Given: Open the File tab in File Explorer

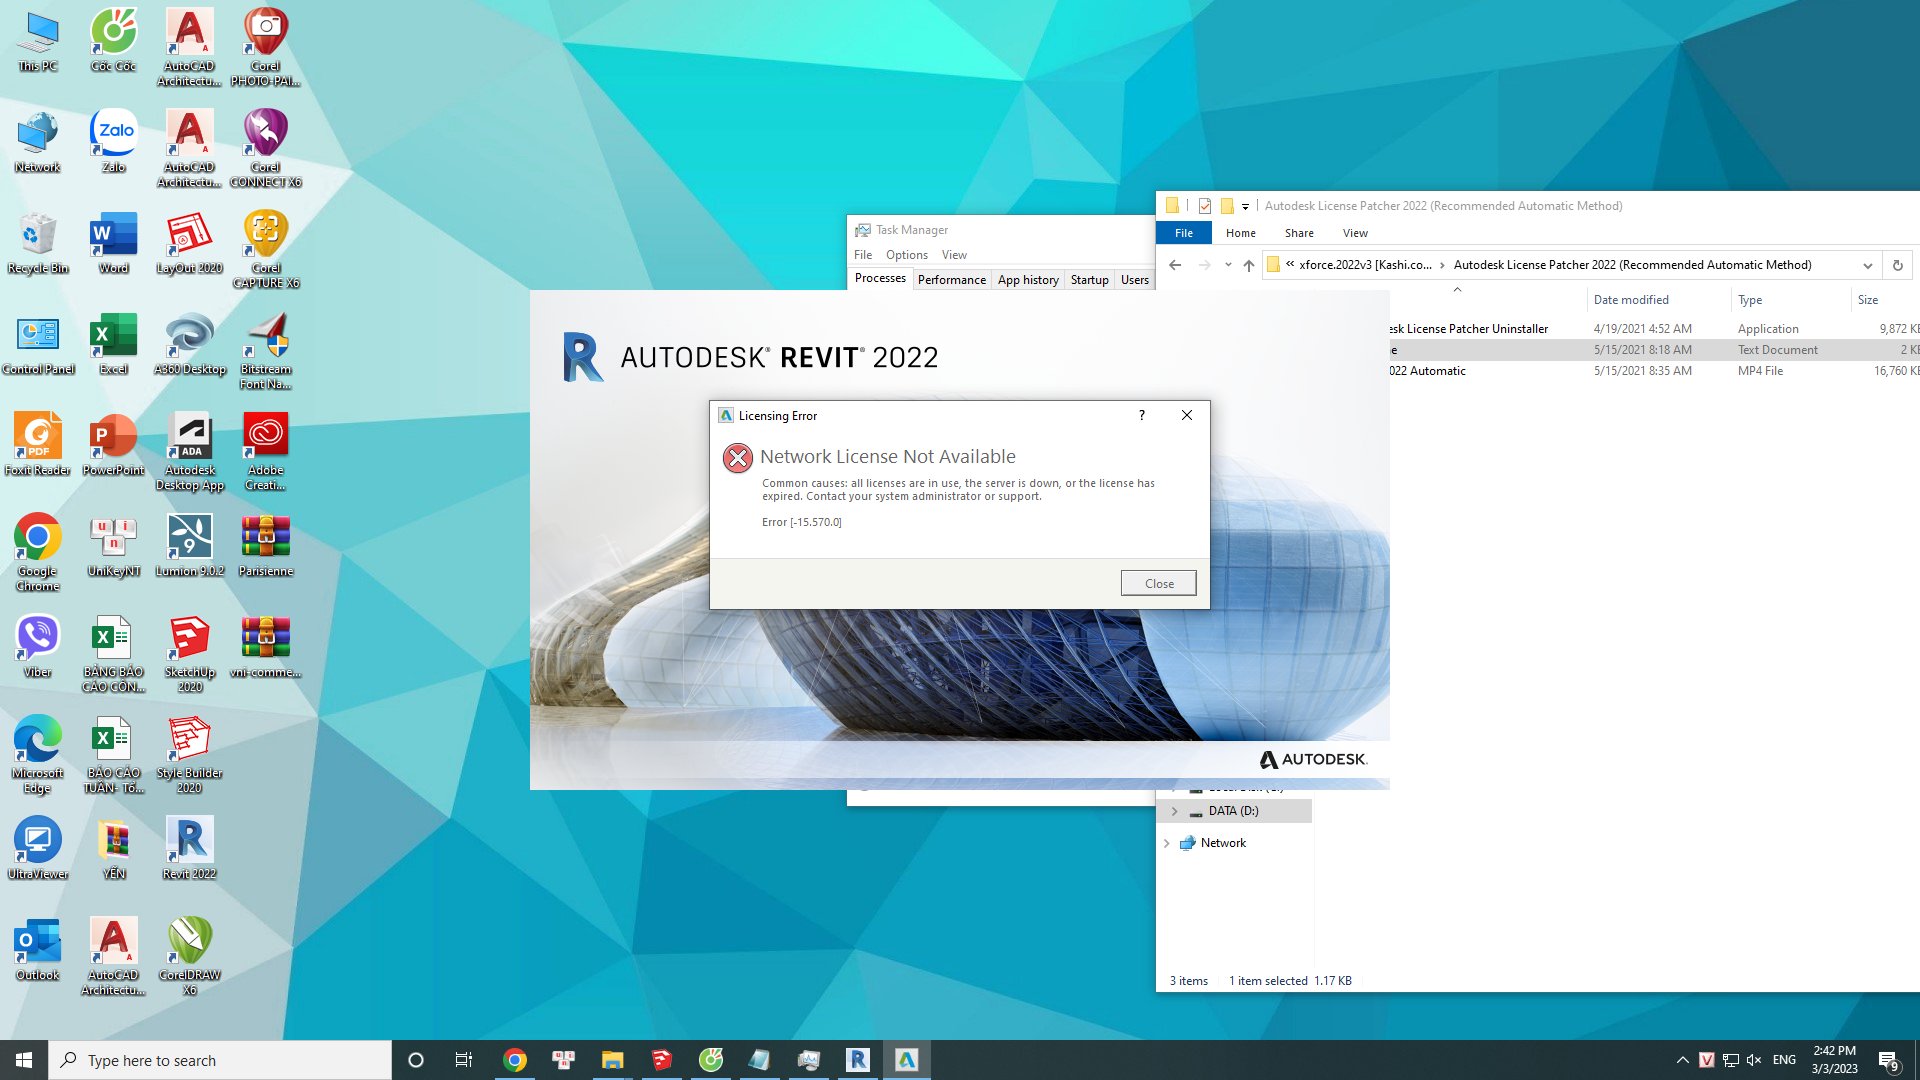Looking at the screenshot, I should pos(1184,233).
